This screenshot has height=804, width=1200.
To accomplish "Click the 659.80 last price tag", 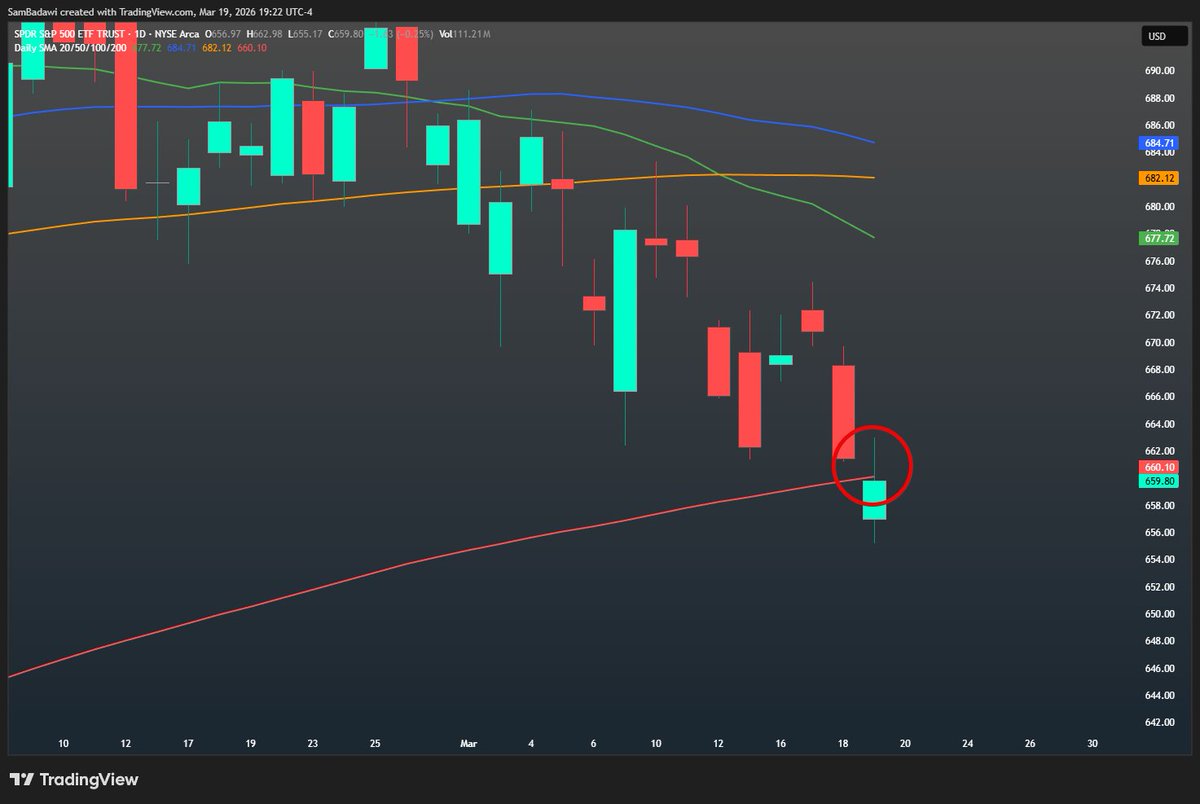I will click(1158, 480).
